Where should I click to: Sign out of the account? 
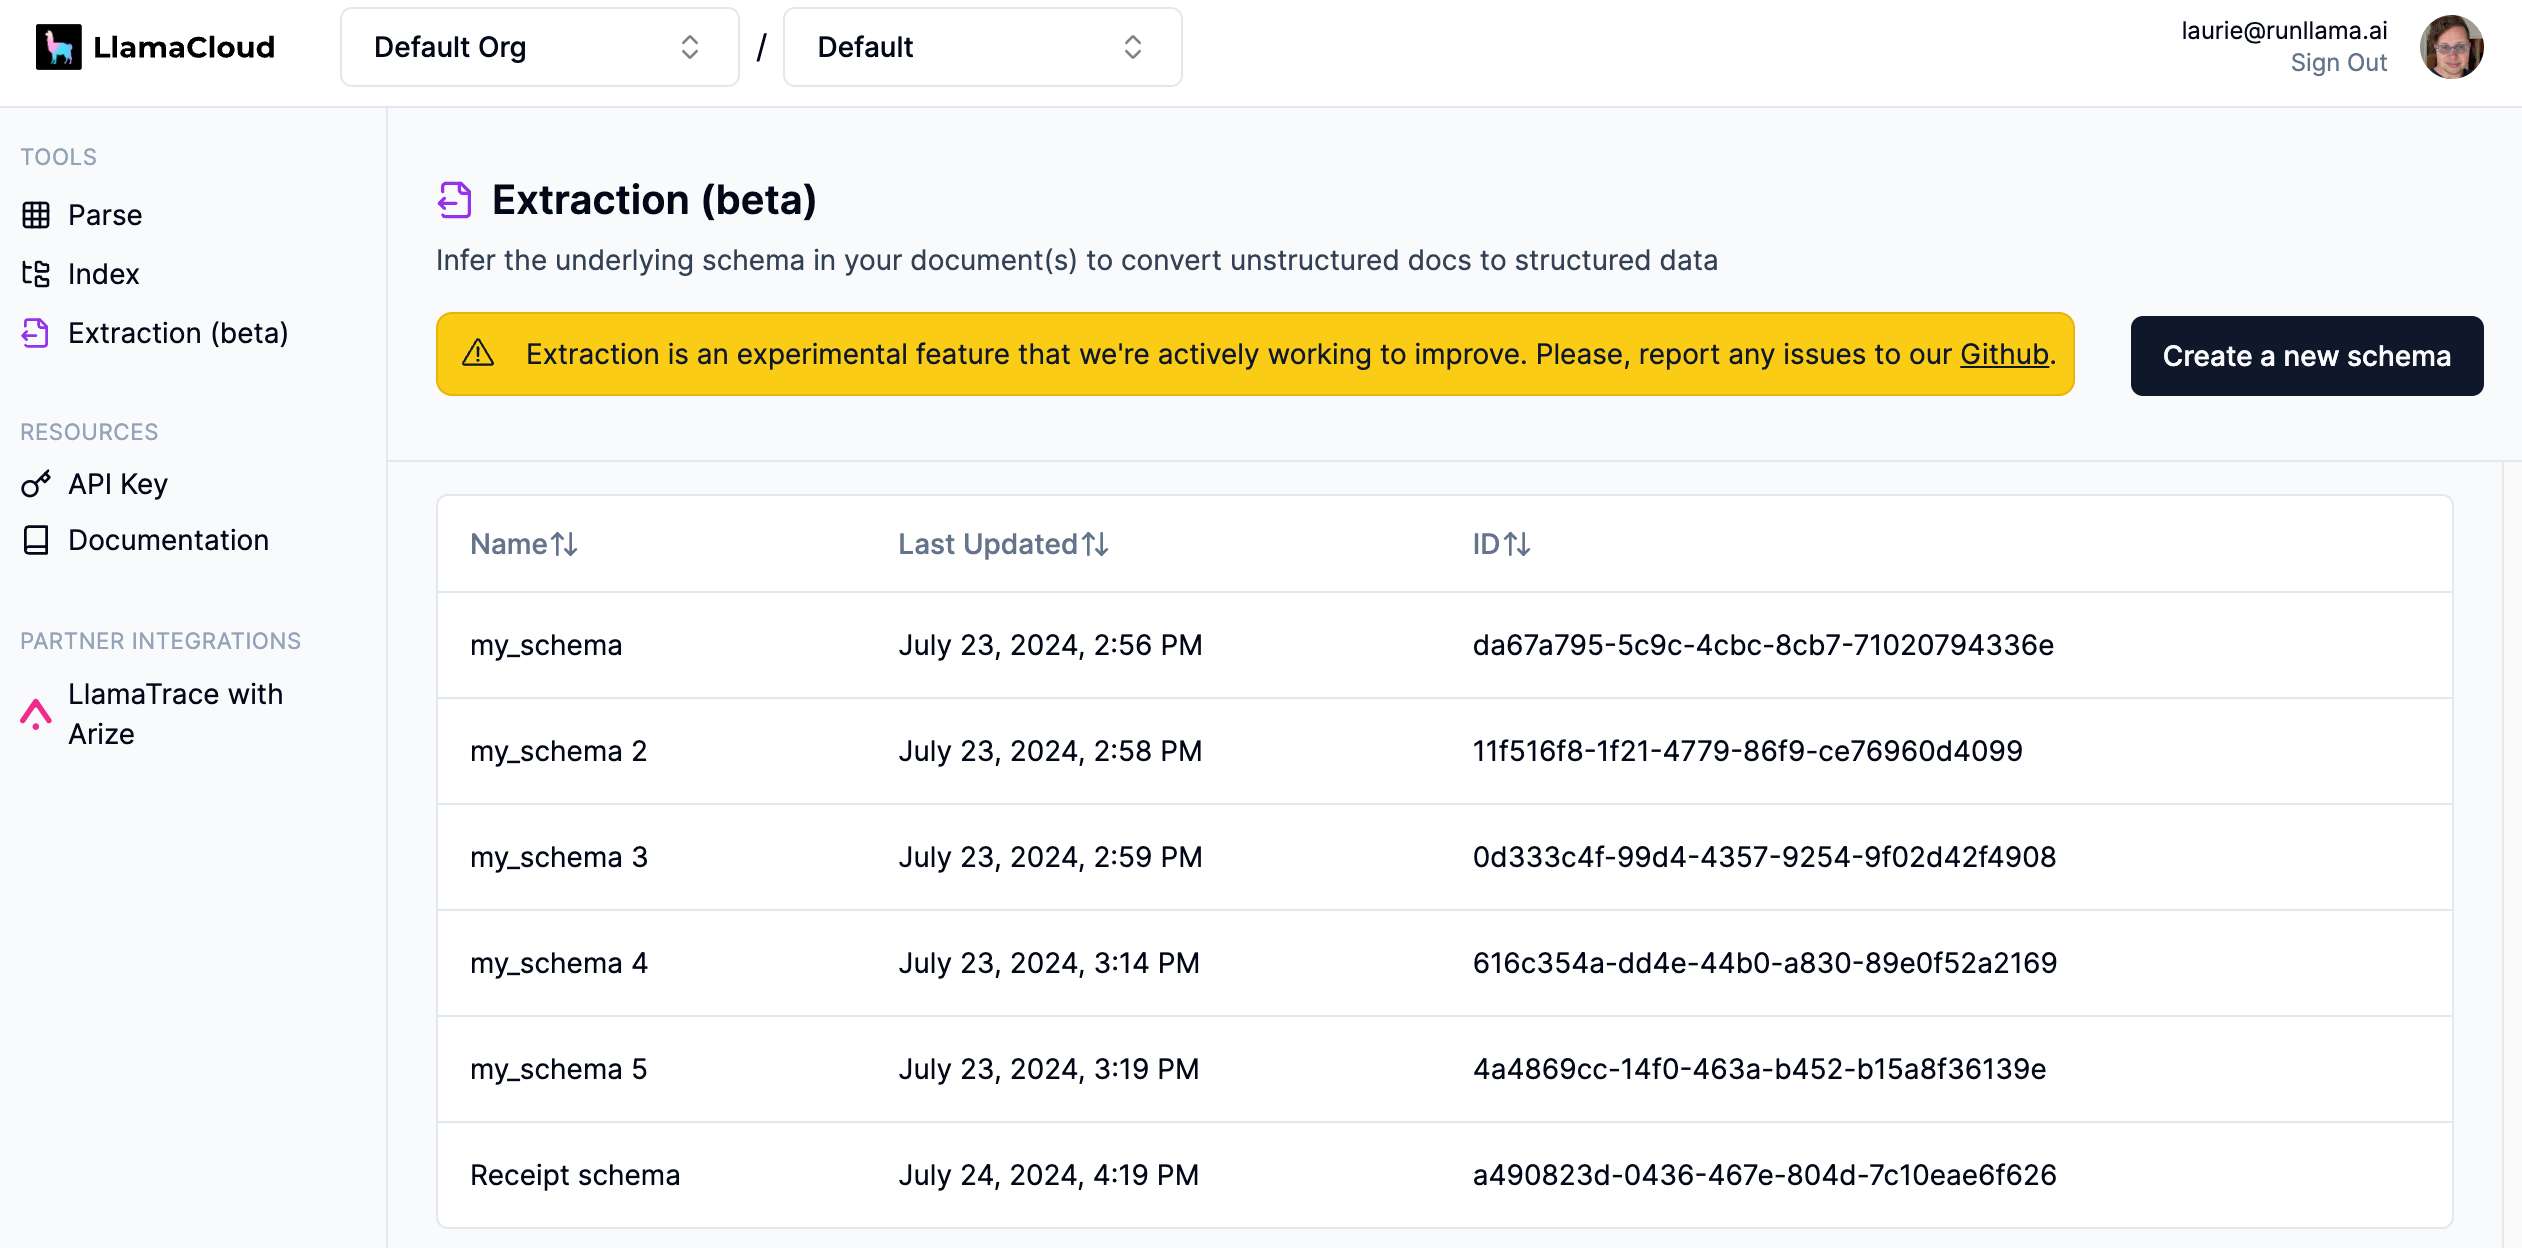coord(2338,63)
